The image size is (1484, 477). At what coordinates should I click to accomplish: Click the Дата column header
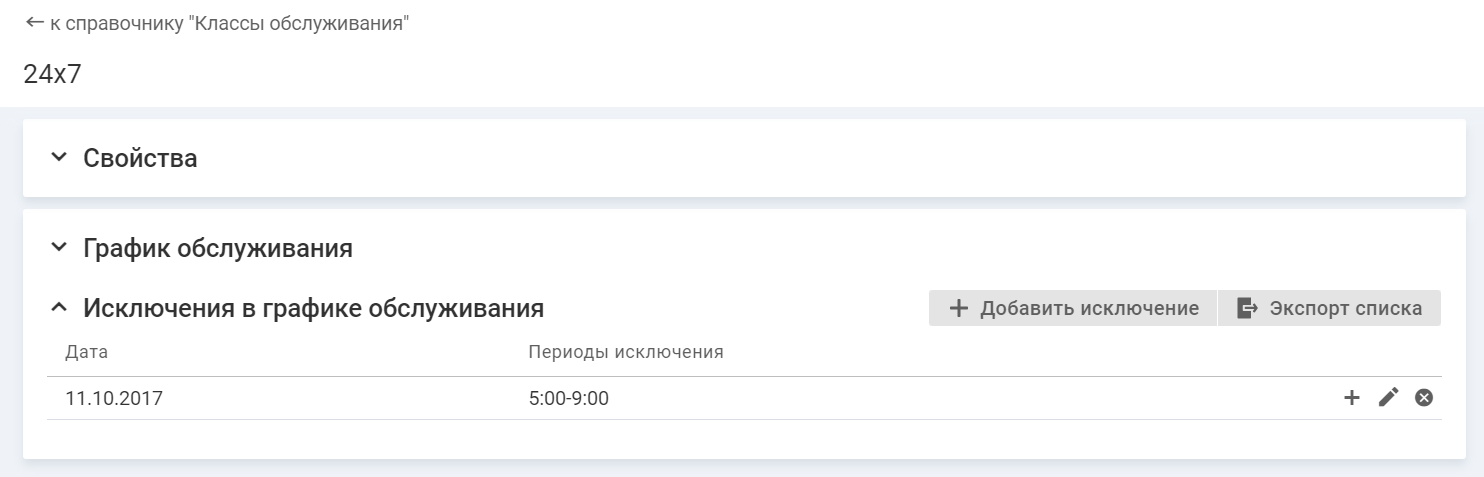click(86, 352)
